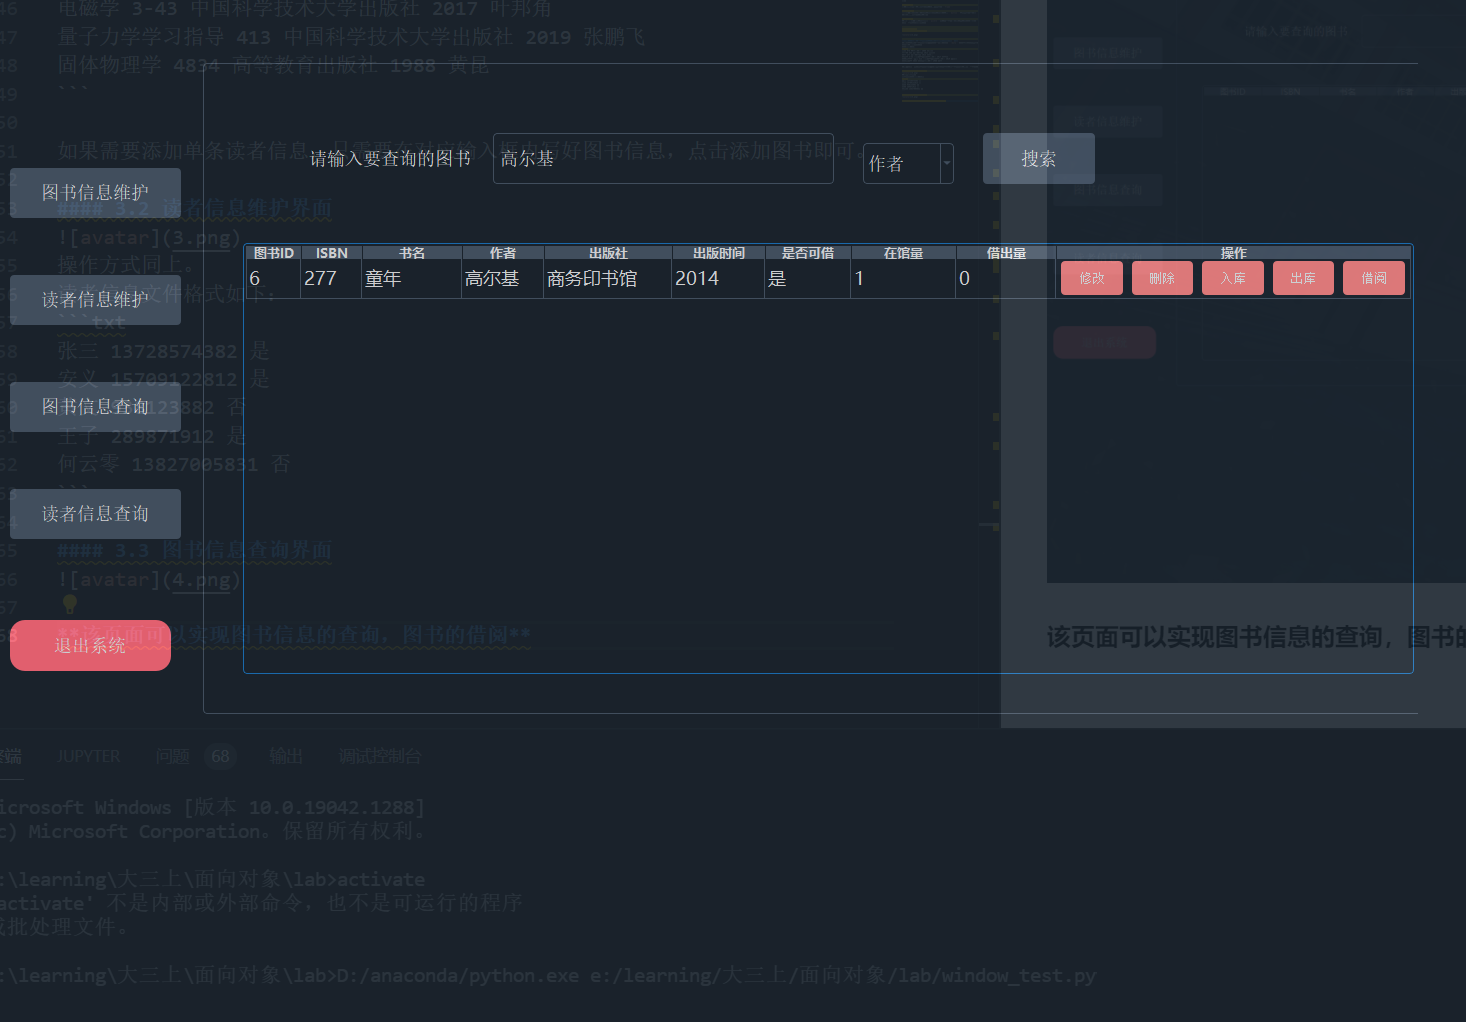1466x1022 pixels.
Task: Select the 书名 column header
Action: point(412,253)
